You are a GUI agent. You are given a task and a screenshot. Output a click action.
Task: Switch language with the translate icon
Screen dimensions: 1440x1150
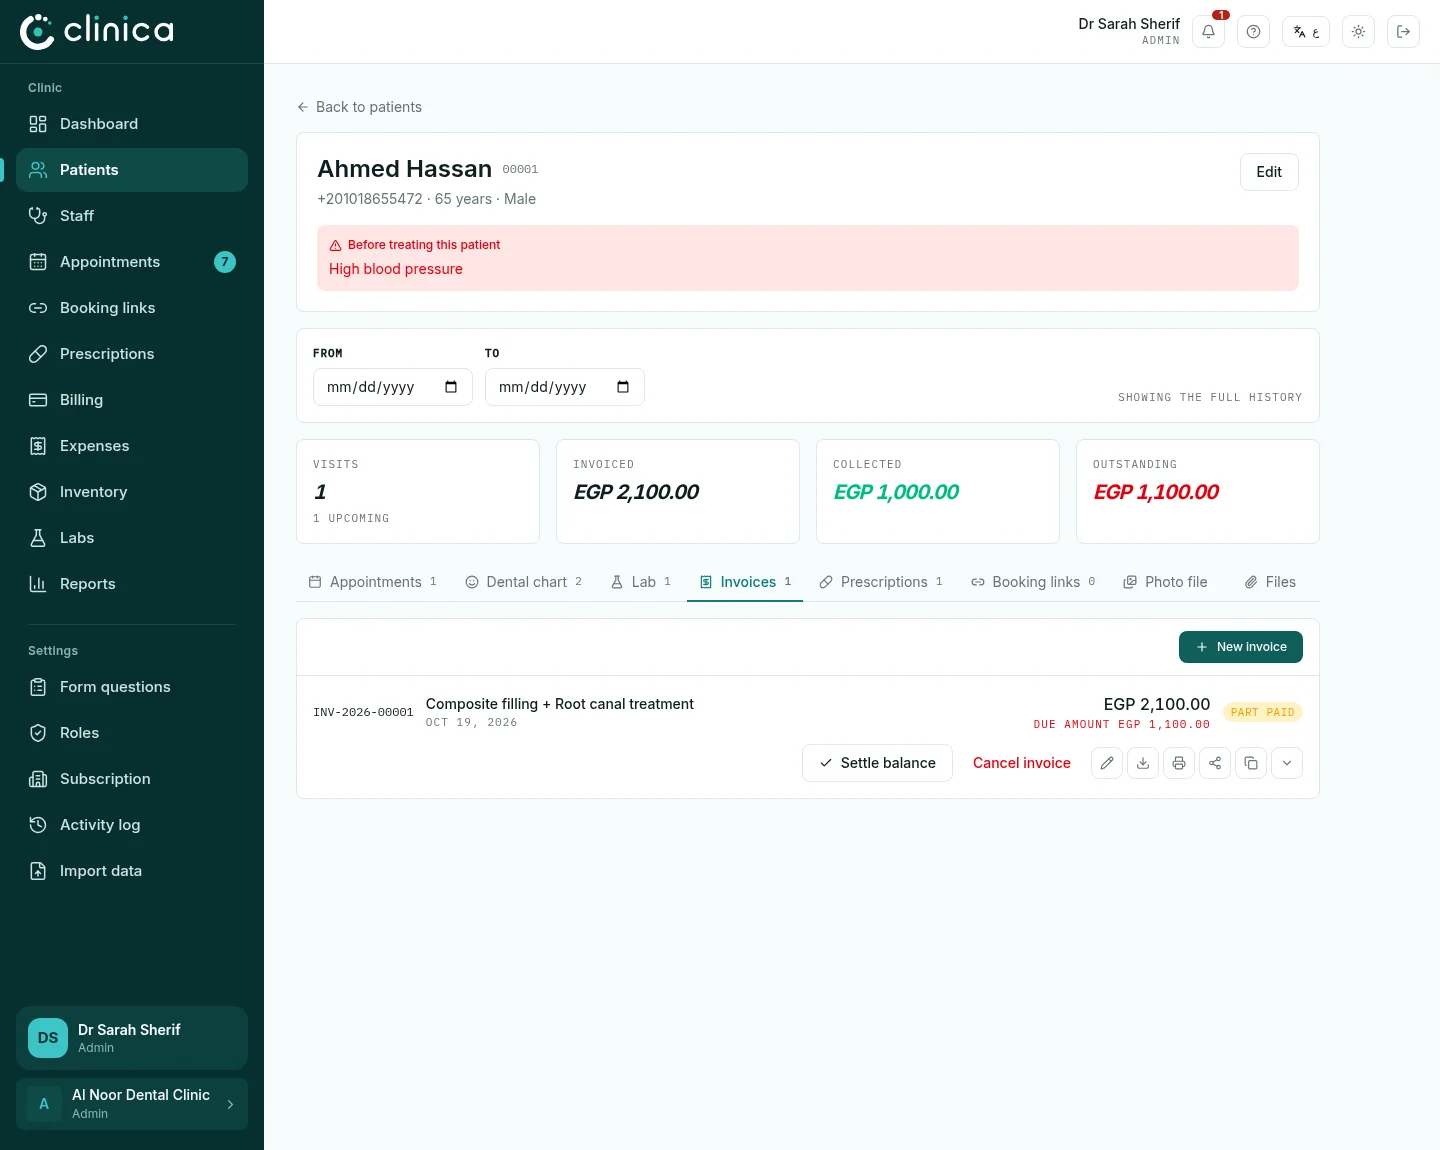pos(1306,32)
